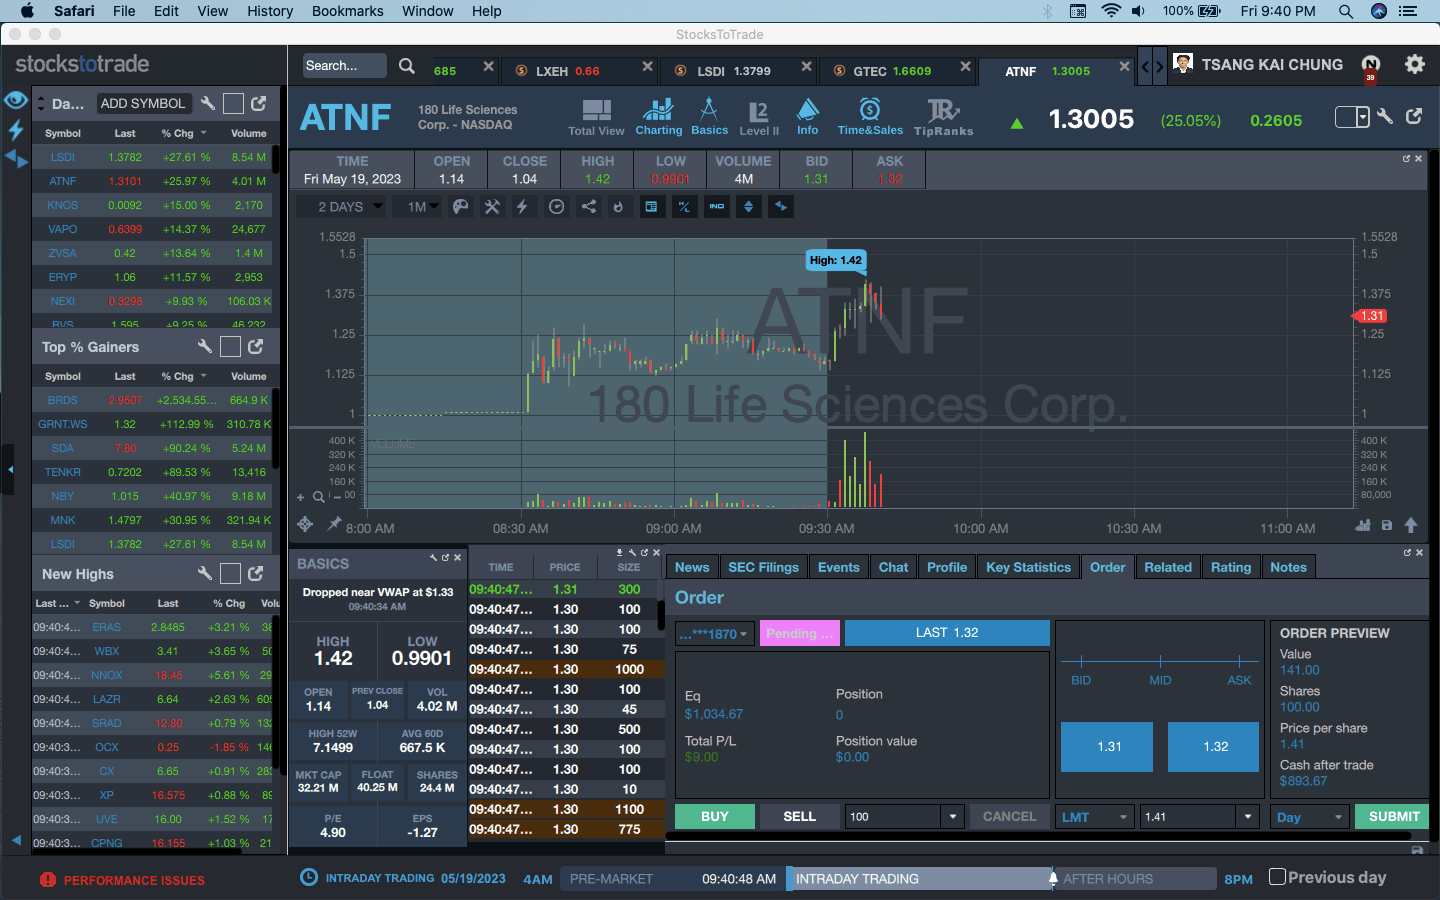Click the SUBMIT order button
The image size is (1440, 900).
(1393, 816)
